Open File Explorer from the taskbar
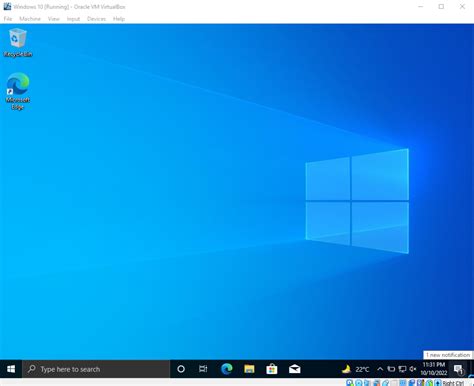 [249, 369]
